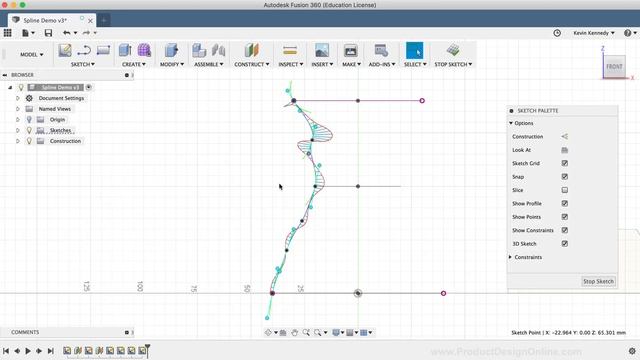Open the job status clock icon
Viewport: 640px width, 360px height.
coord(557,33)
